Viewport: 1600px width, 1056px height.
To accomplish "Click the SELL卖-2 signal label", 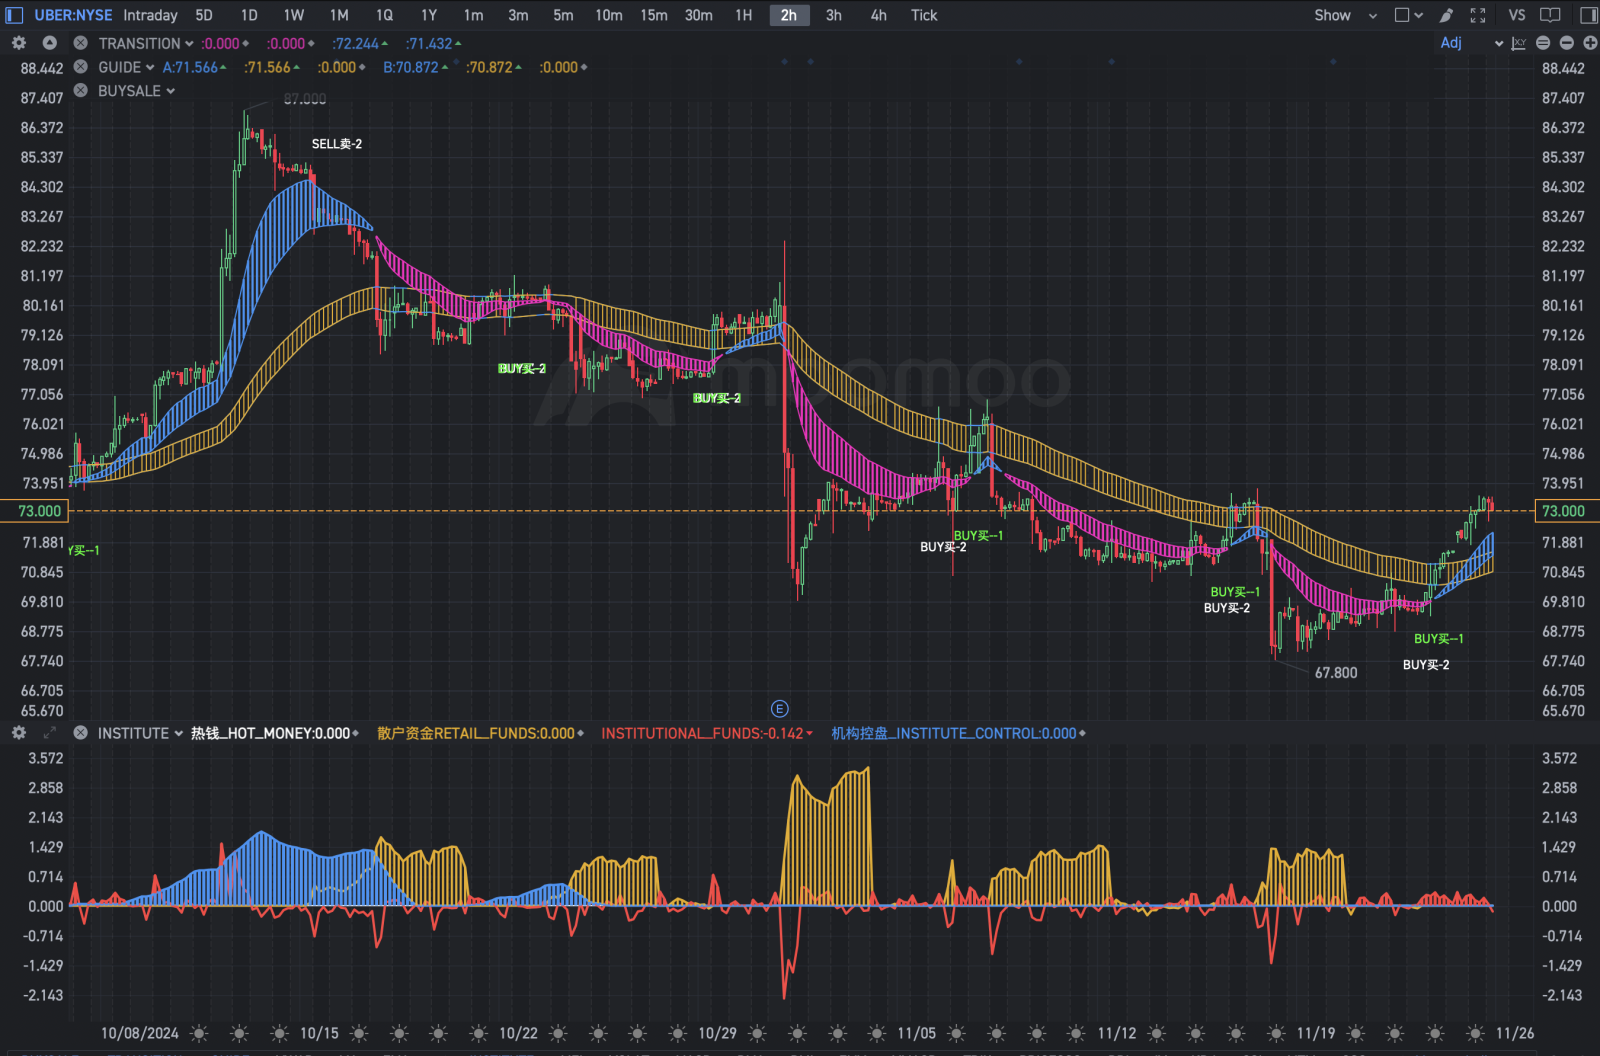I will click(337, 144).
